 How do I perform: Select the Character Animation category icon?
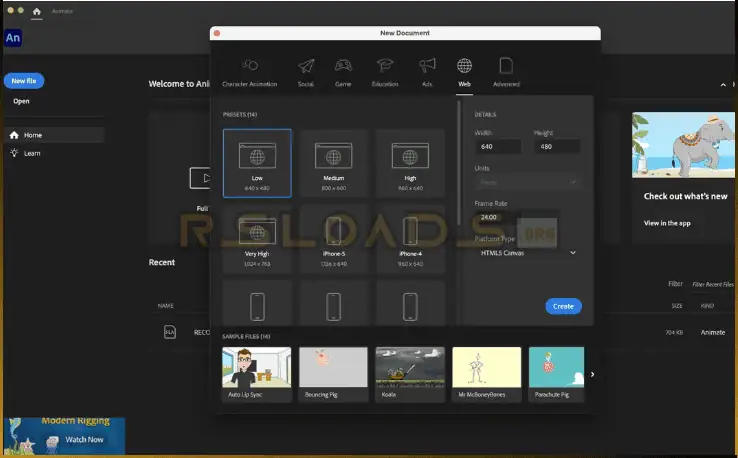(248, 67)
